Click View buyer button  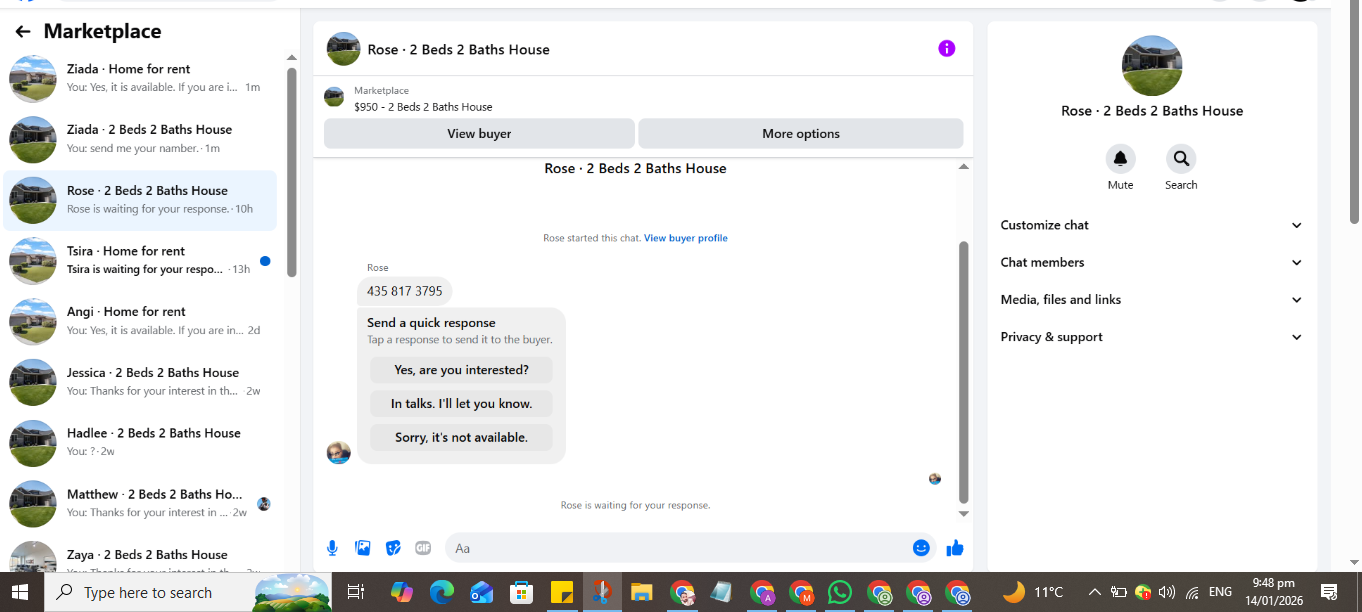(x=479, y=133)
